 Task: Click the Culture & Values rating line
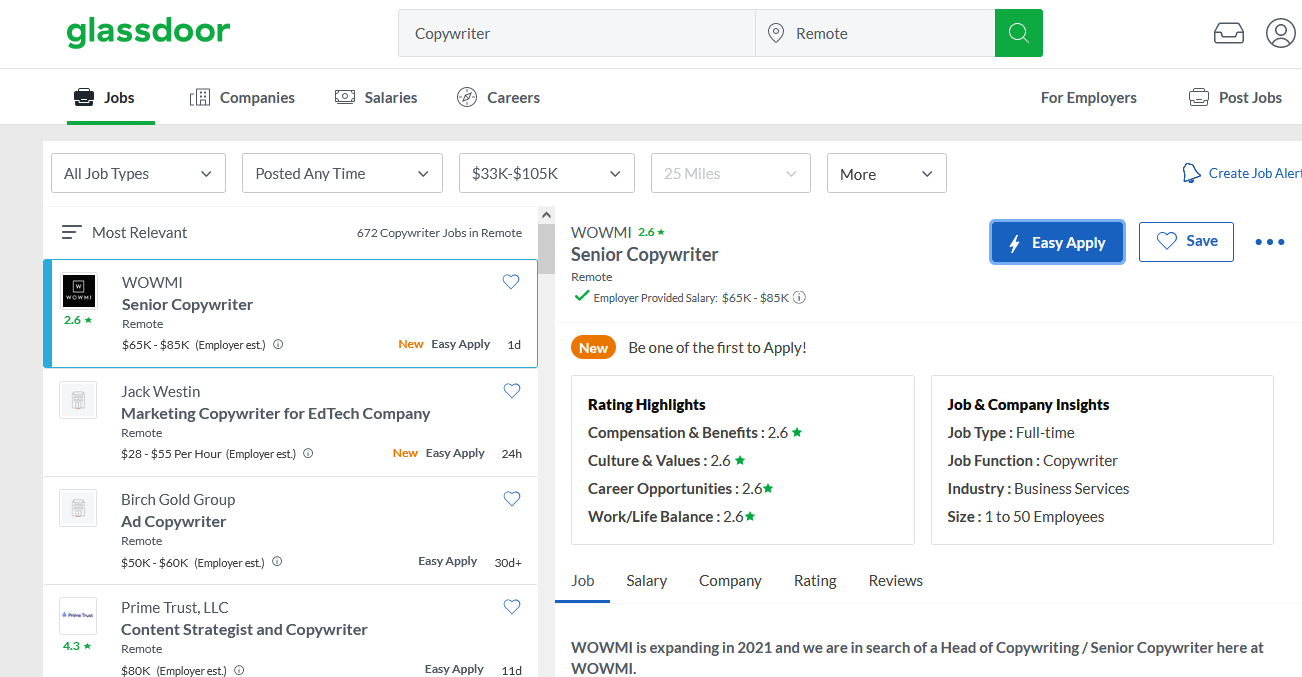[667, 461]
